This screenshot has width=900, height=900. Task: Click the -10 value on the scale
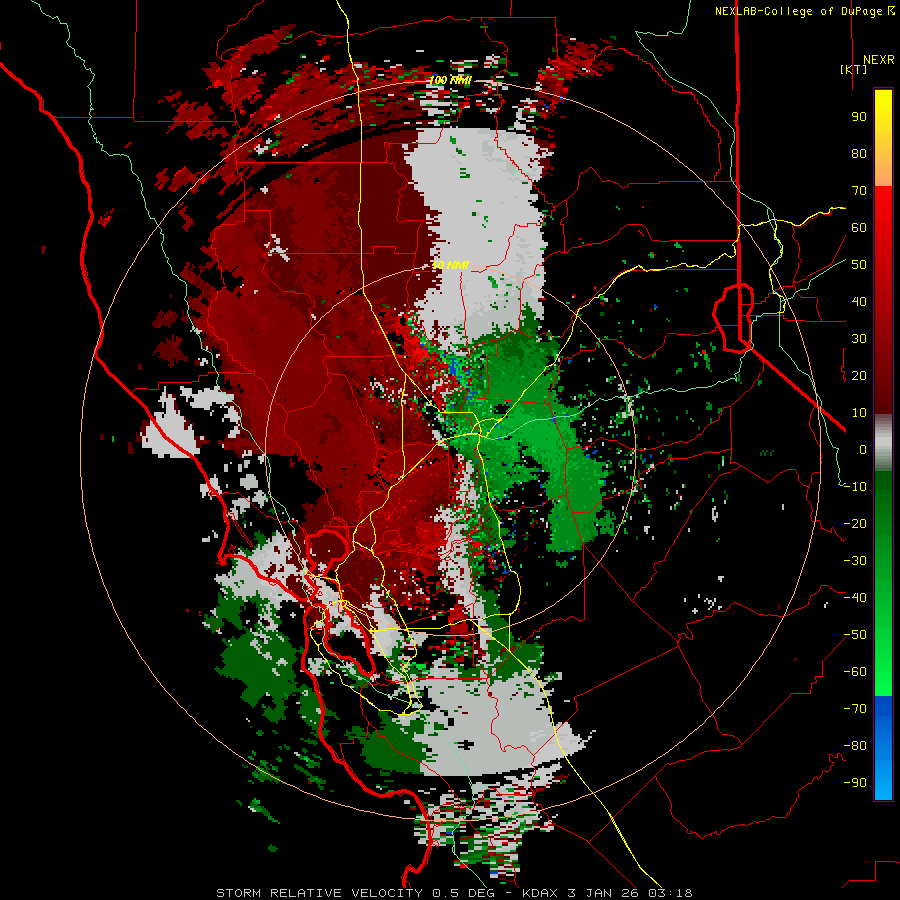pos(855,487)
